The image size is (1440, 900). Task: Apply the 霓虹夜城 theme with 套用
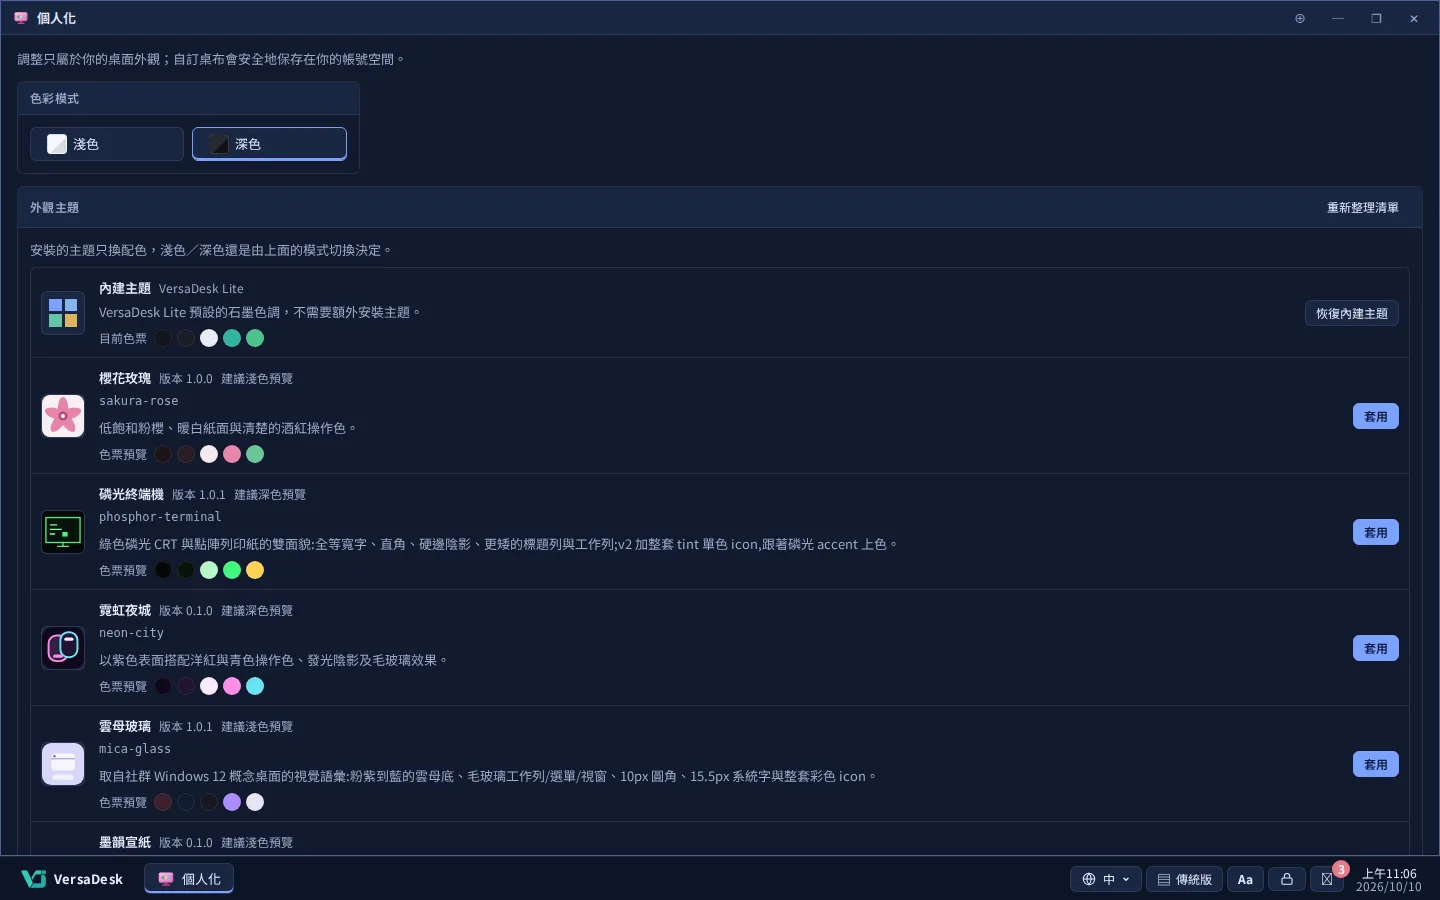pyautogui.click(x=1376, y=648)
